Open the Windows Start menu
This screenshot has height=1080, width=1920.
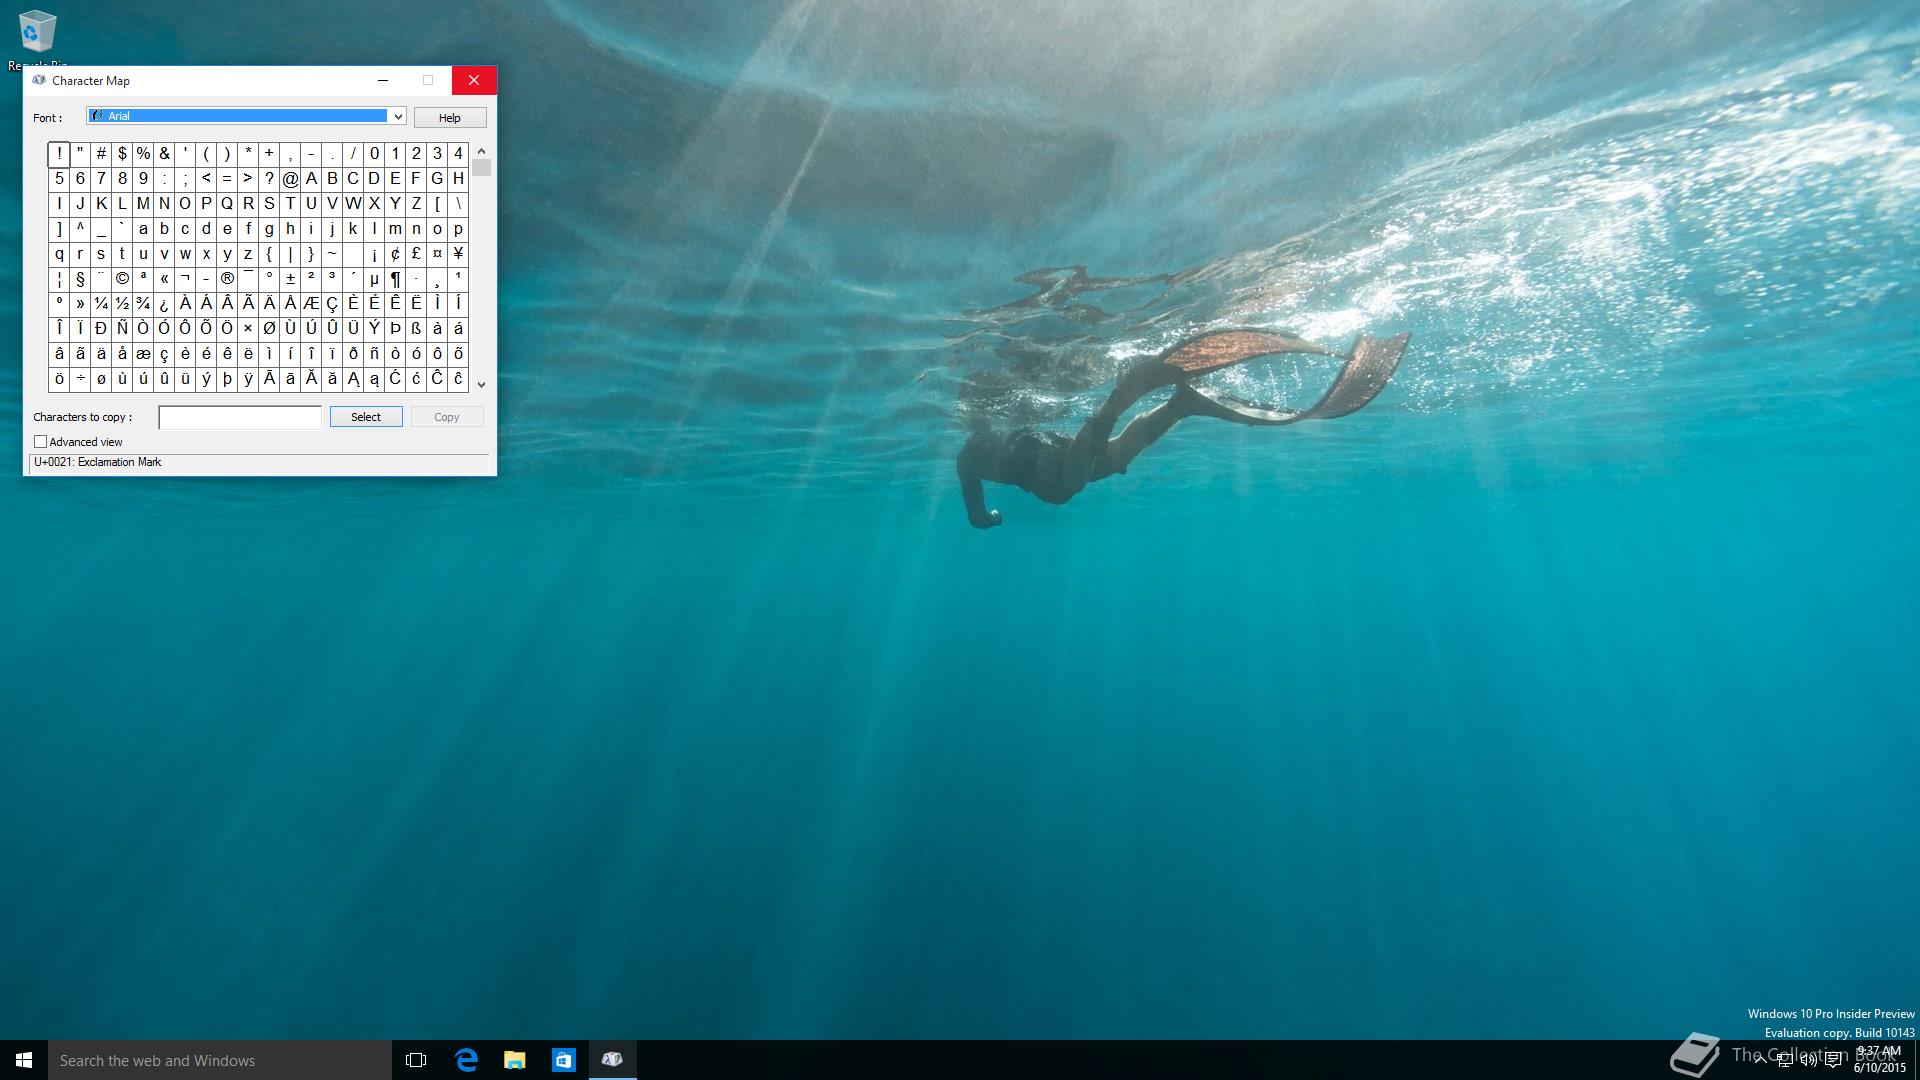tap(24, 1060)
